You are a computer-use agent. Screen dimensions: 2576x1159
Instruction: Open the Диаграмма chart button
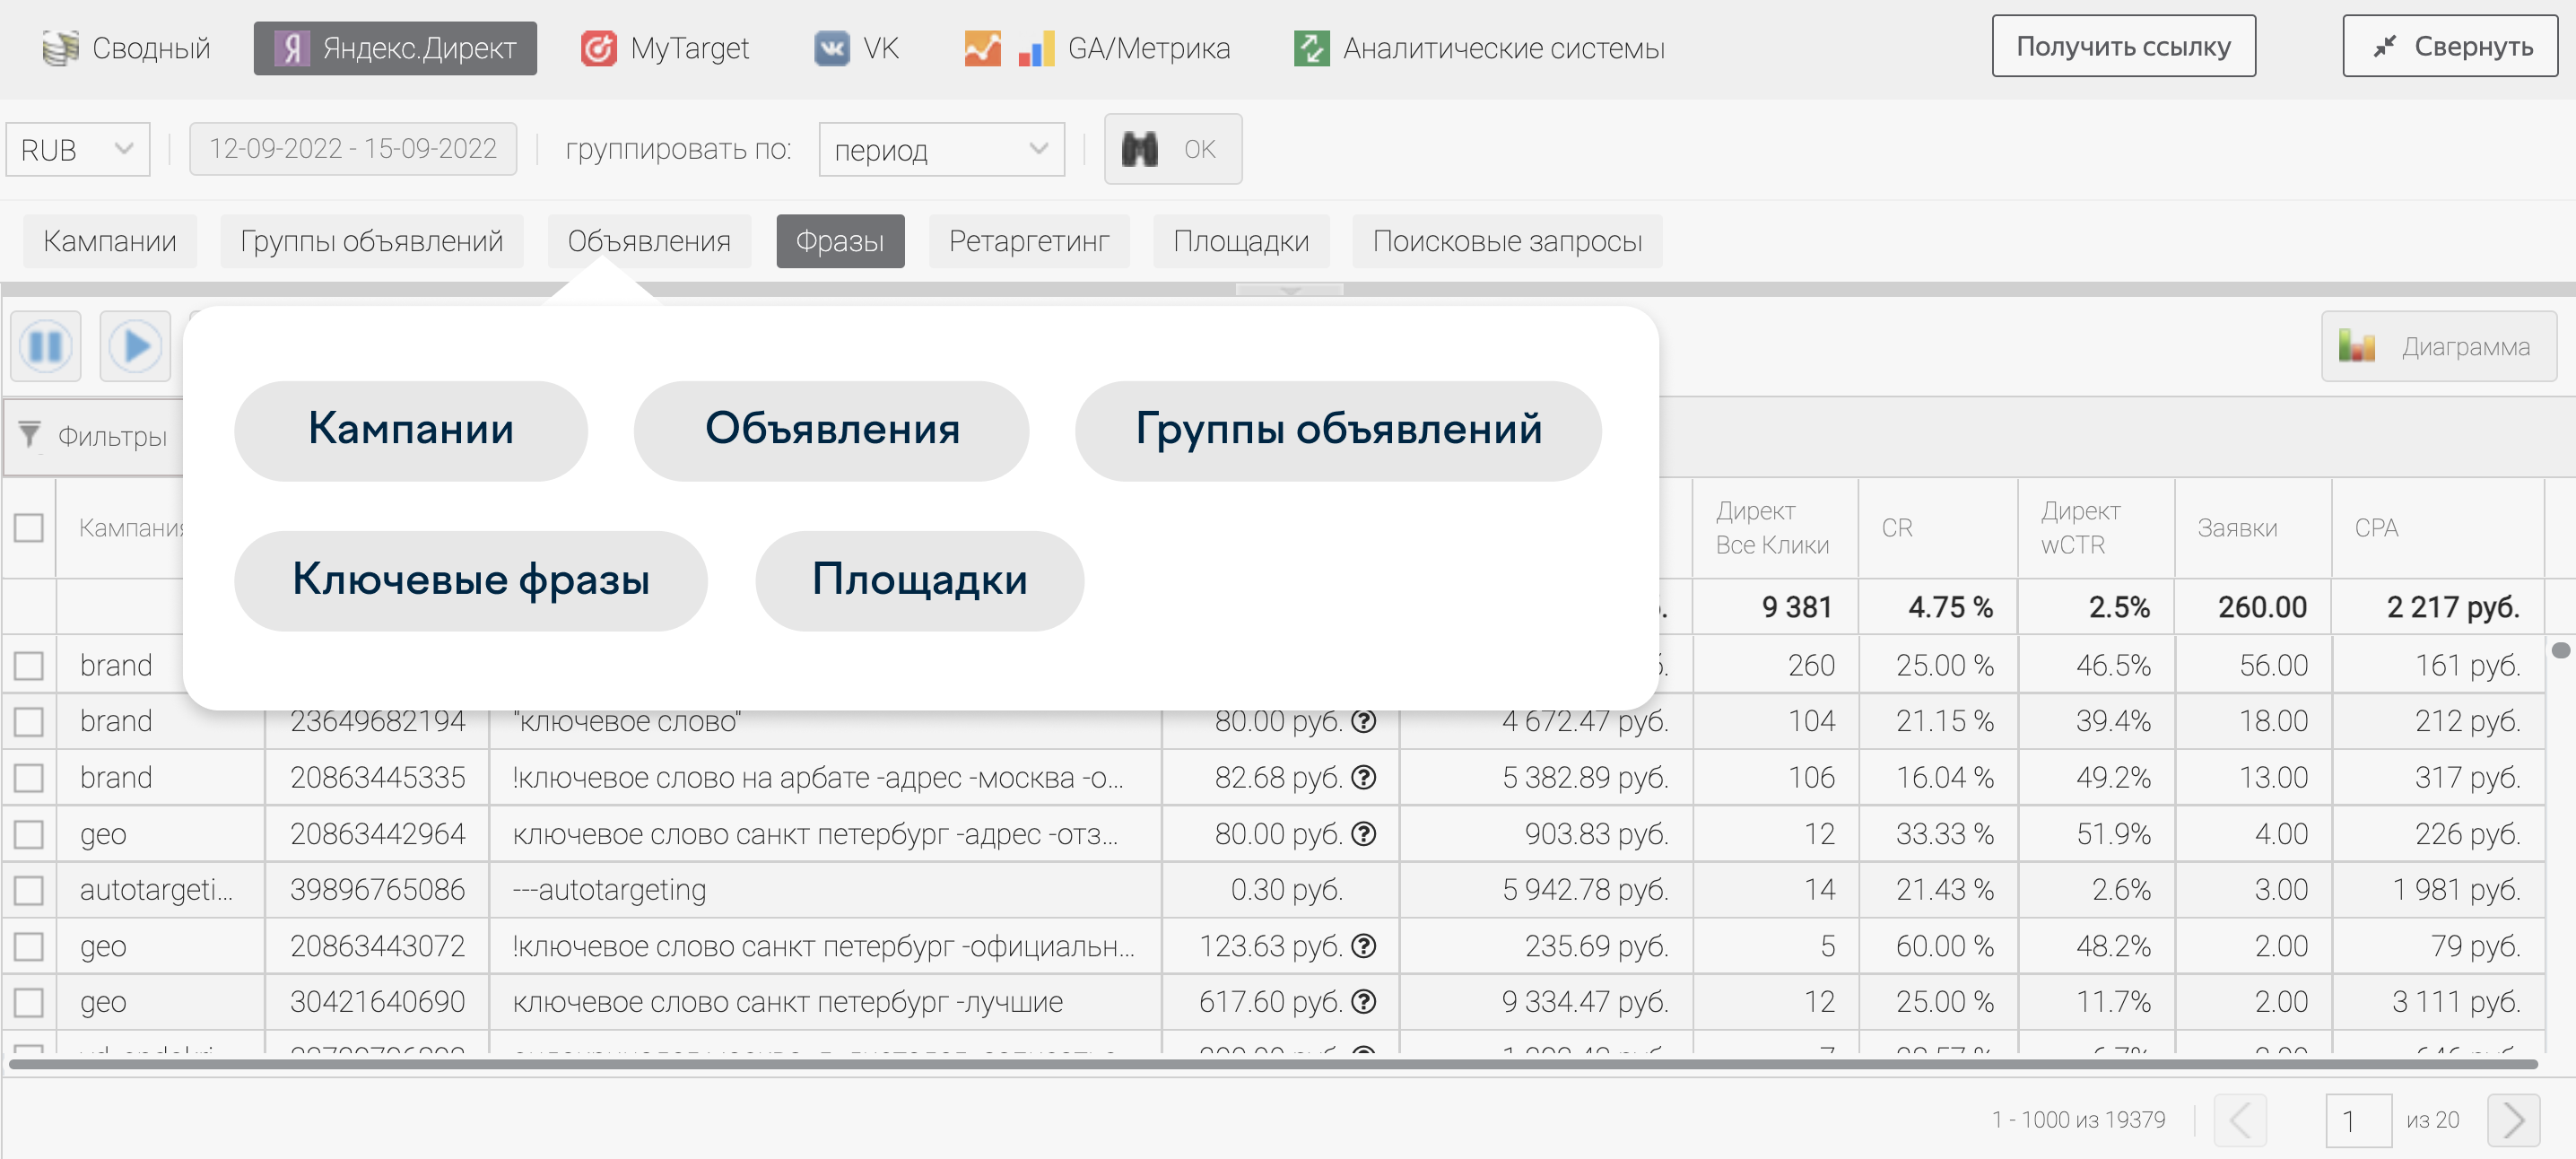pyautogui.click(x=2438, y=347)
